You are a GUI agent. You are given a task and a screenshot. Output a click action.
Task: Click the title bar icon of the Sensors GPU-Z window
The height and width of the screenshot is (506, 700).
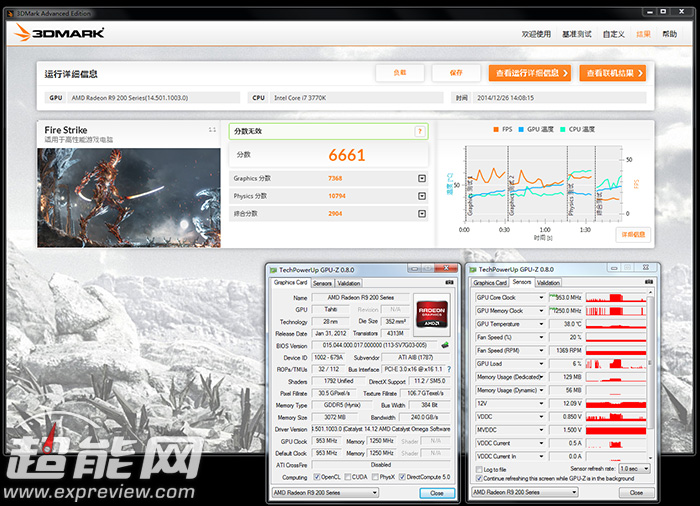[x=473, y=270]
